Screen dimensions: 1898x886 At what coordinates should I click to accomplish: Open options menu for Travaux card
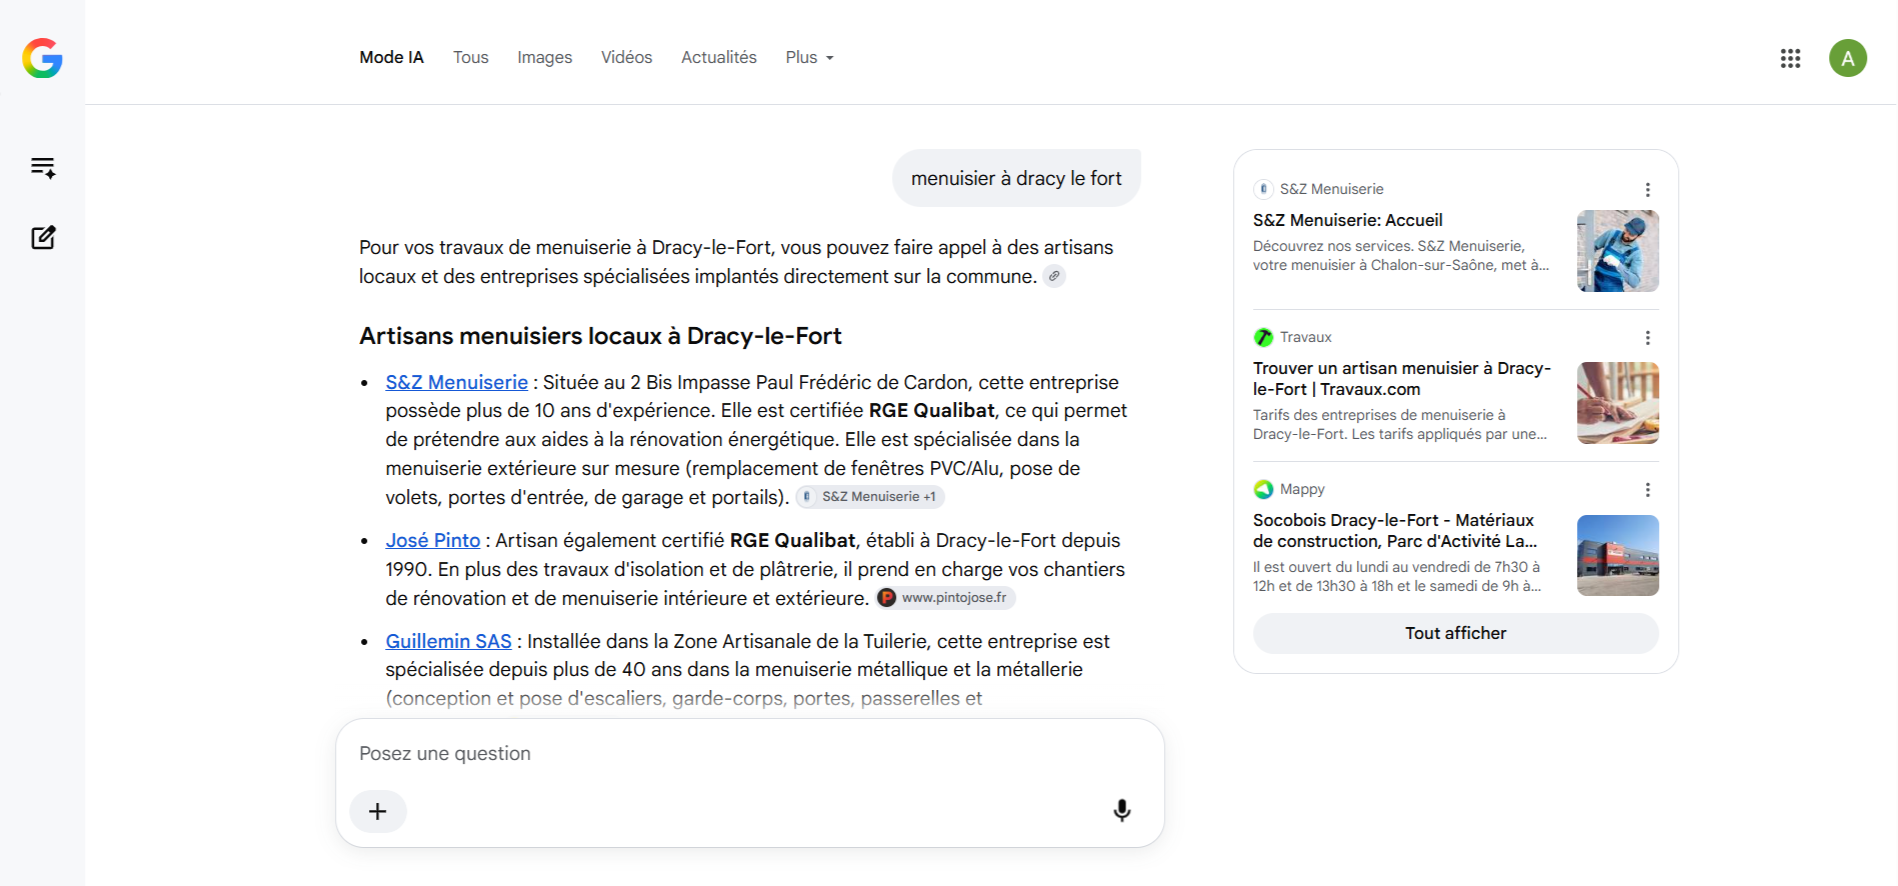pyautogui.click(x=1647, y=337)
